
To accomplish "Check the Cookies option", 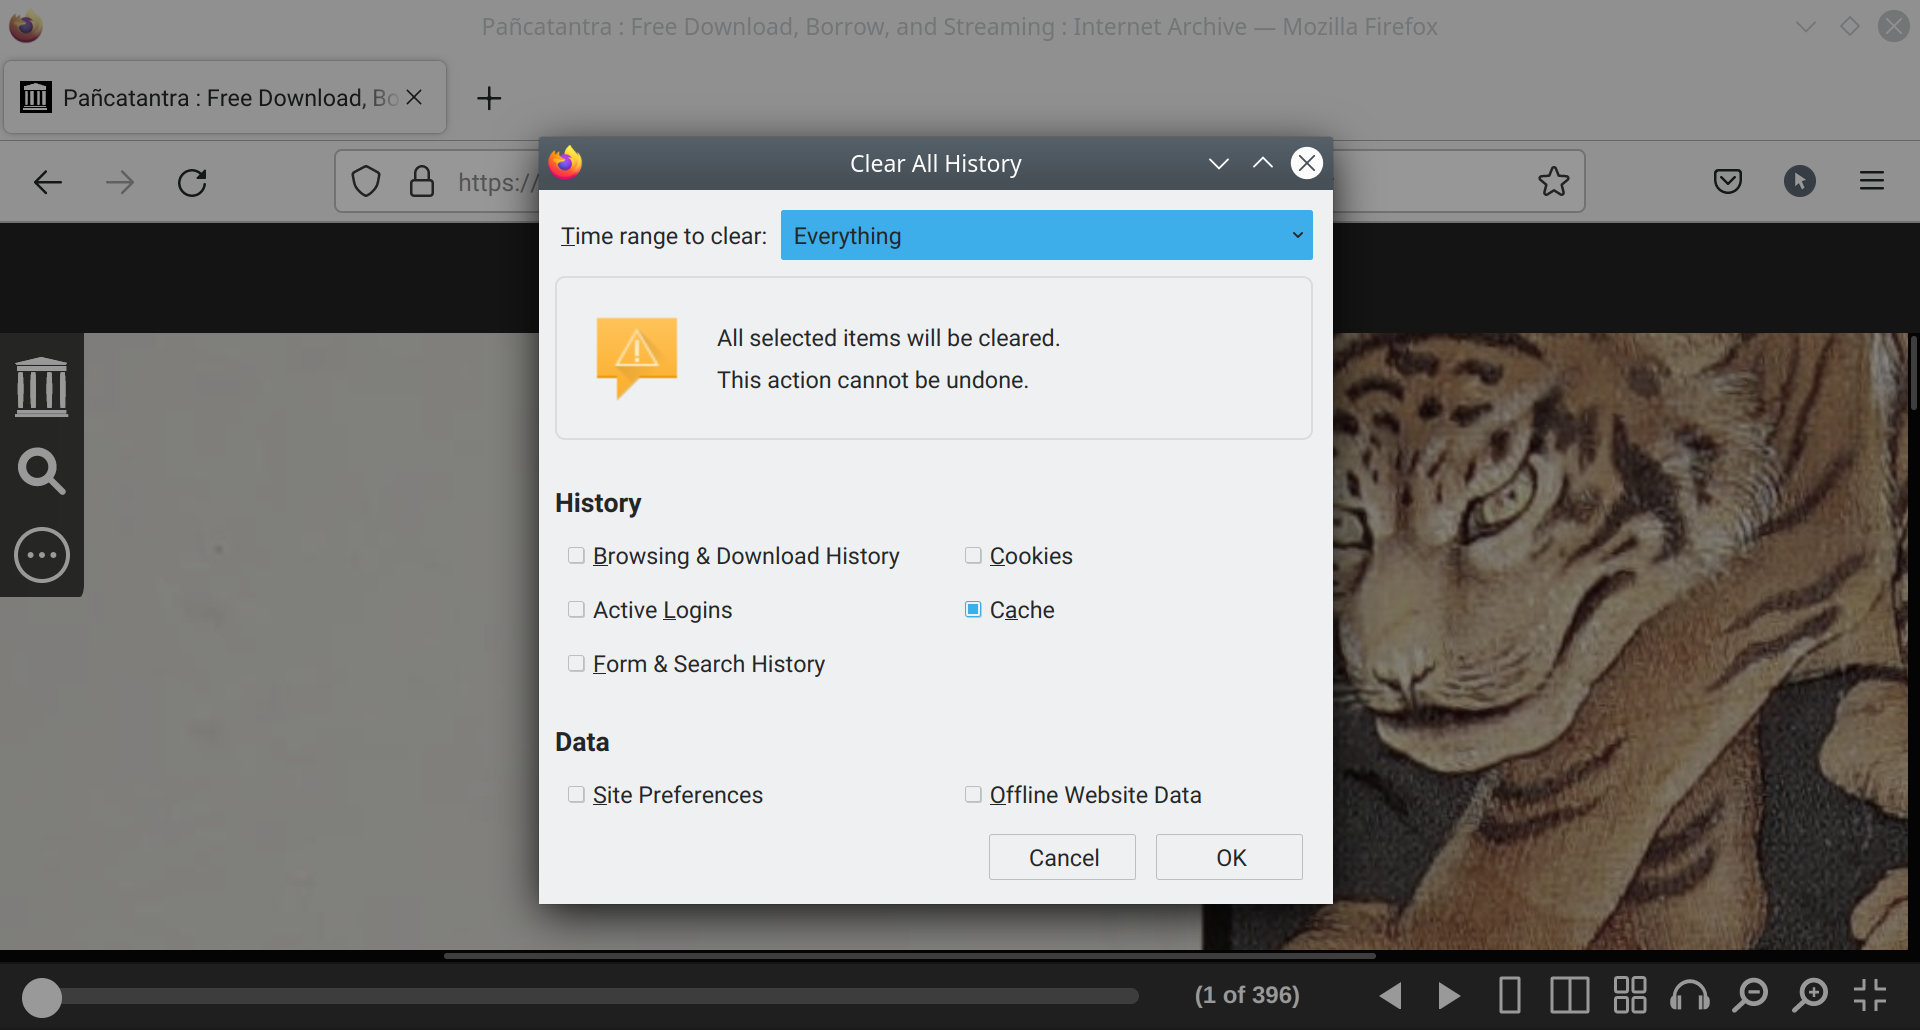I will coord(973,556).
